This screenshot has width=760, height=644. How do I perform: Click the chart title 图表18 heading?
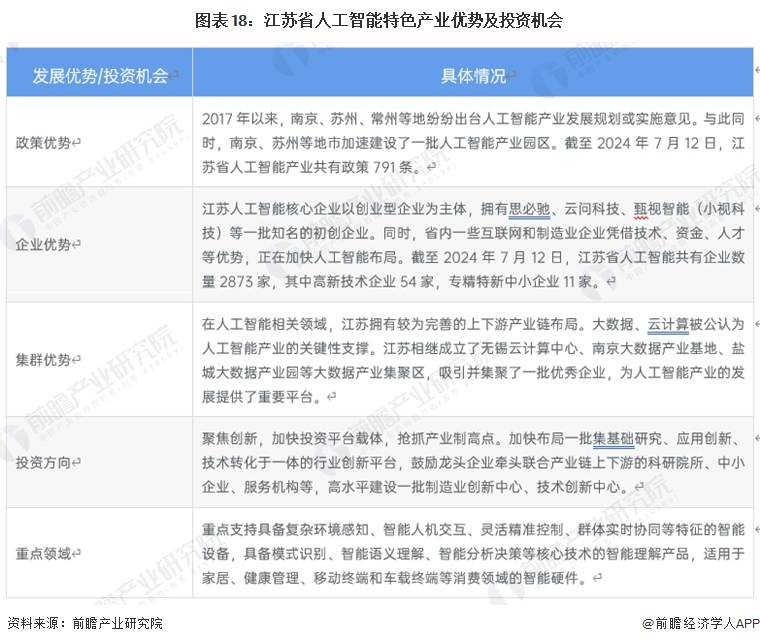[x=379, y=19]
